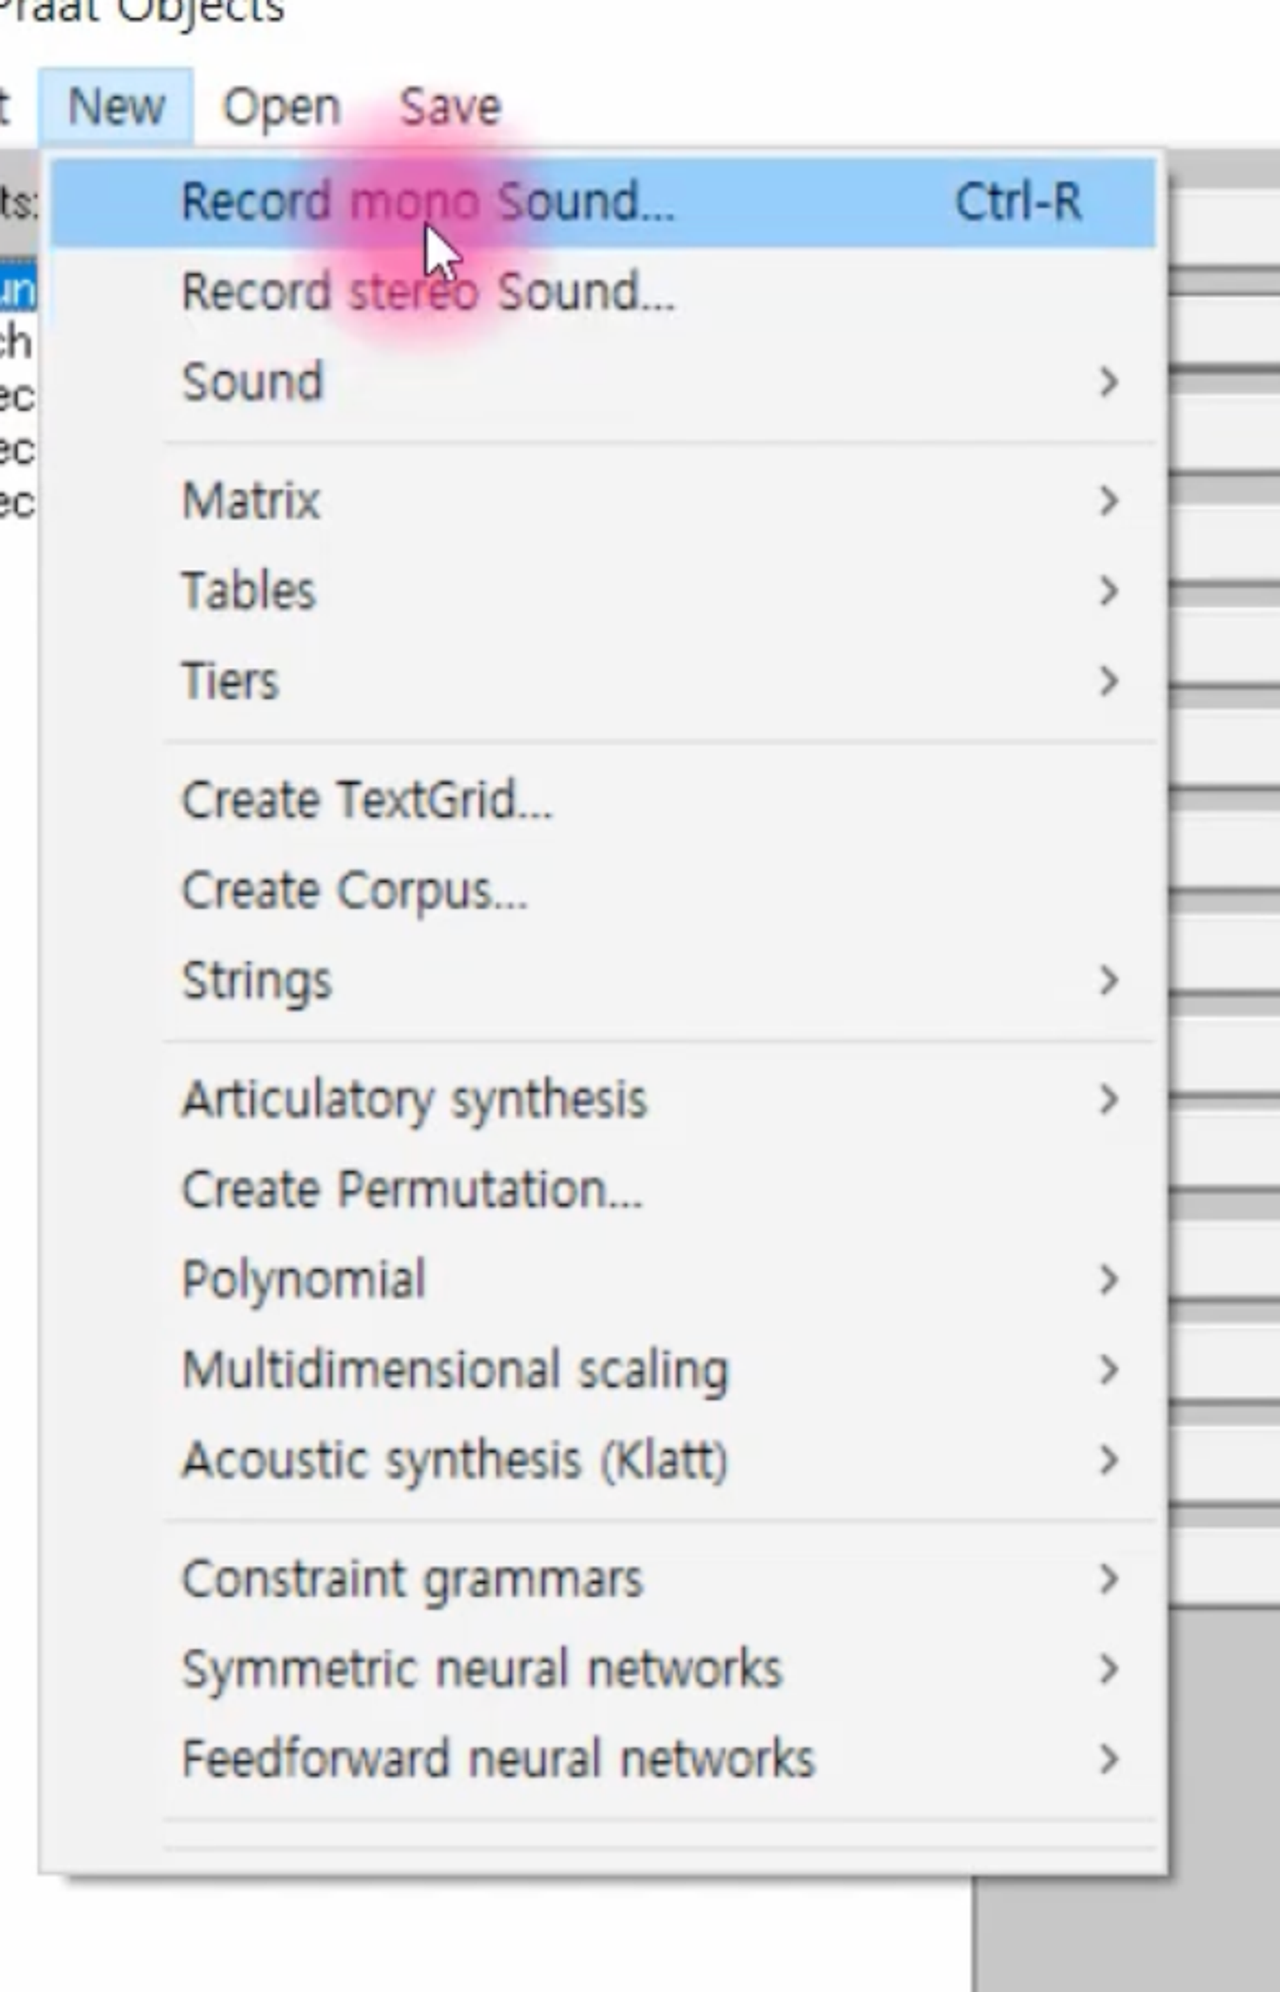Open Feedforward neural networks submenu
This screenshot has height=1992, width=1280.
[x=604, y=1760]
